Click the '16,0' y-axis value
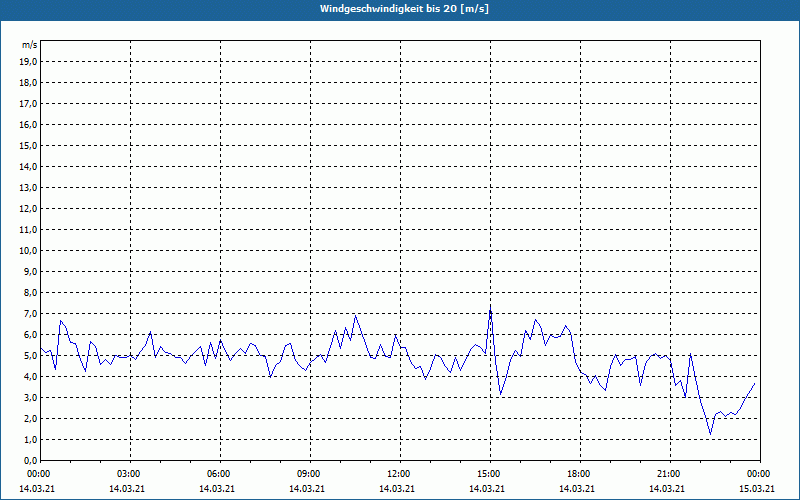Viewport: 800px width, 500px height. (29, 124)
